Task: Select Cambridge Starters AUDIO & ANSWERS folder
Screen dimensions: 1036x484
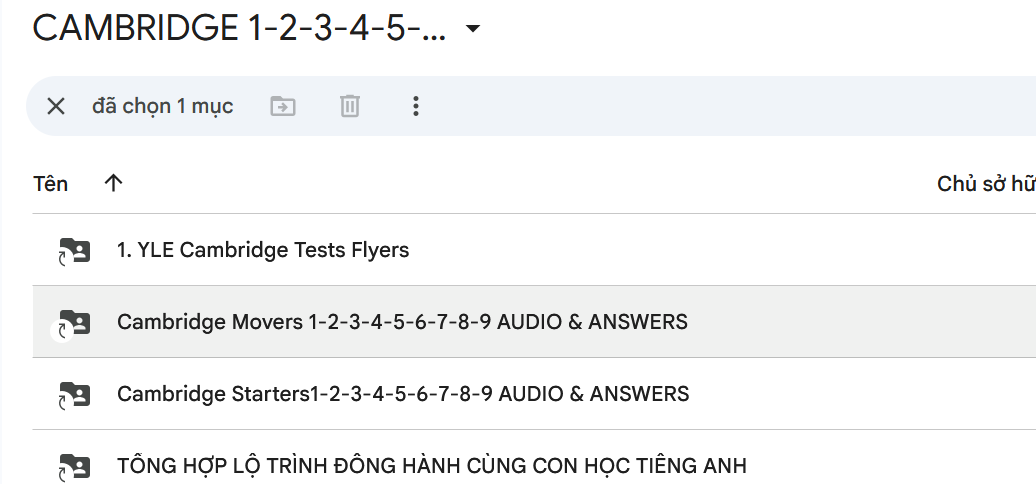Action: tap(403, 394)
